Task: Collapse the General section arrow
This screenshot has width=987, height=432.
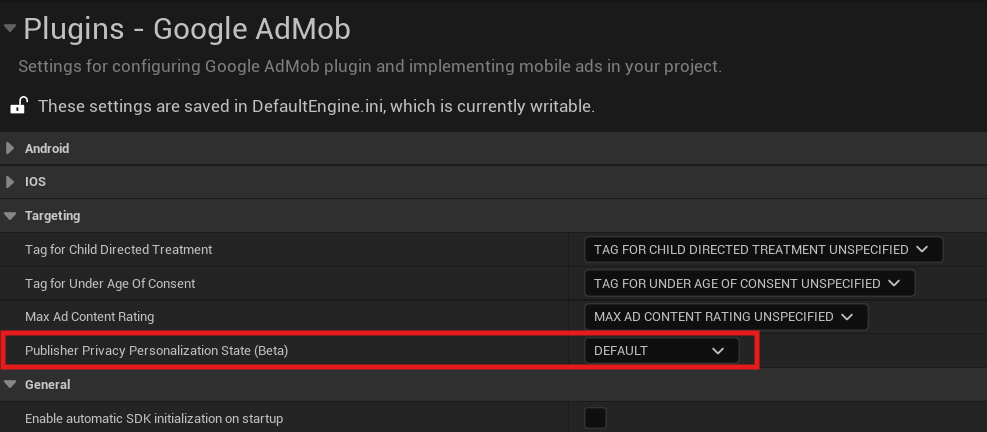Action: pyautogui.click(x=10, y=384)
